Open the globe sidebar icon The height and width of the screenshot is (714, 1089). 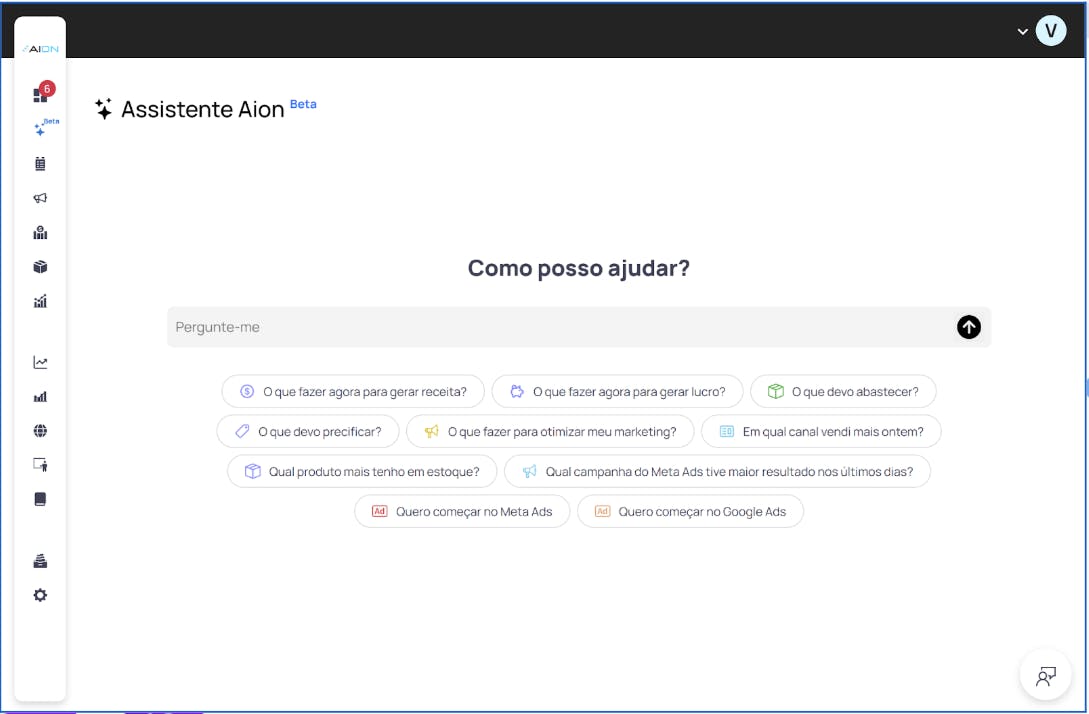point(40,431)
